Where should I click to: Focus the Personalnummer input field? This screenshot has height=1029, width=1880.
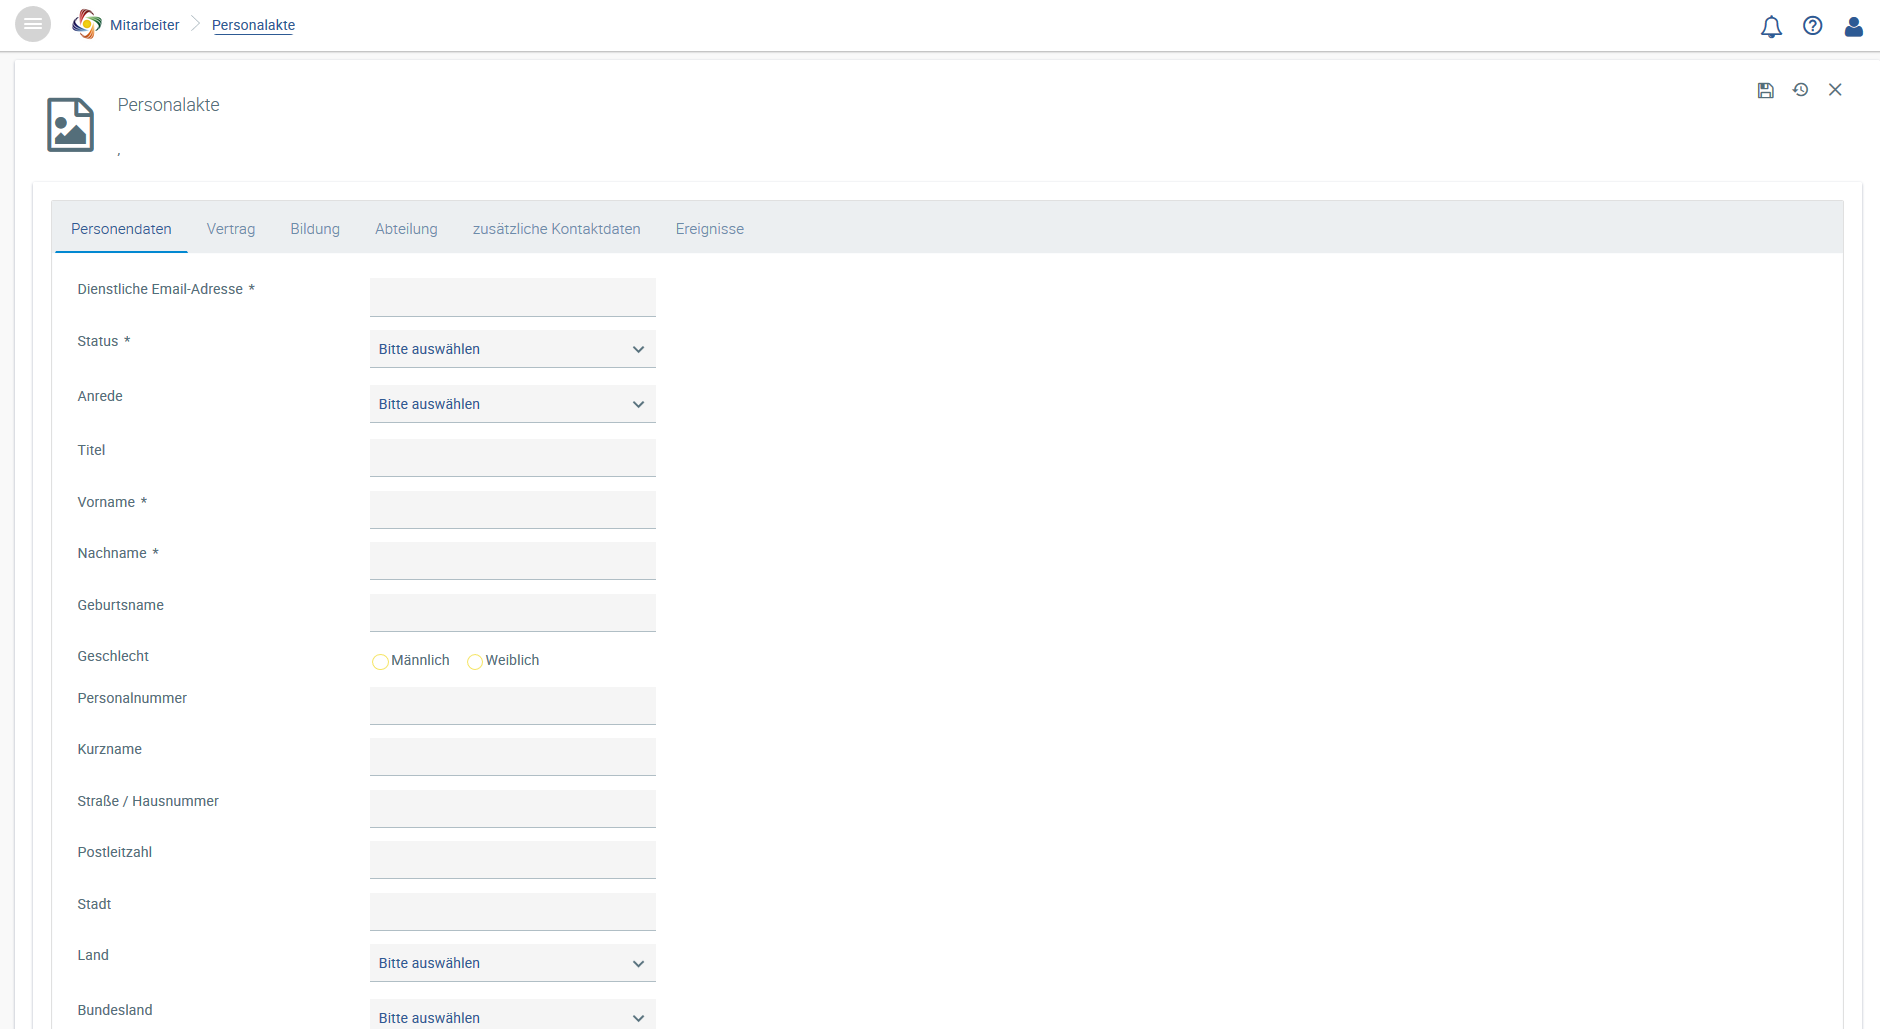(x=513, y=706)
